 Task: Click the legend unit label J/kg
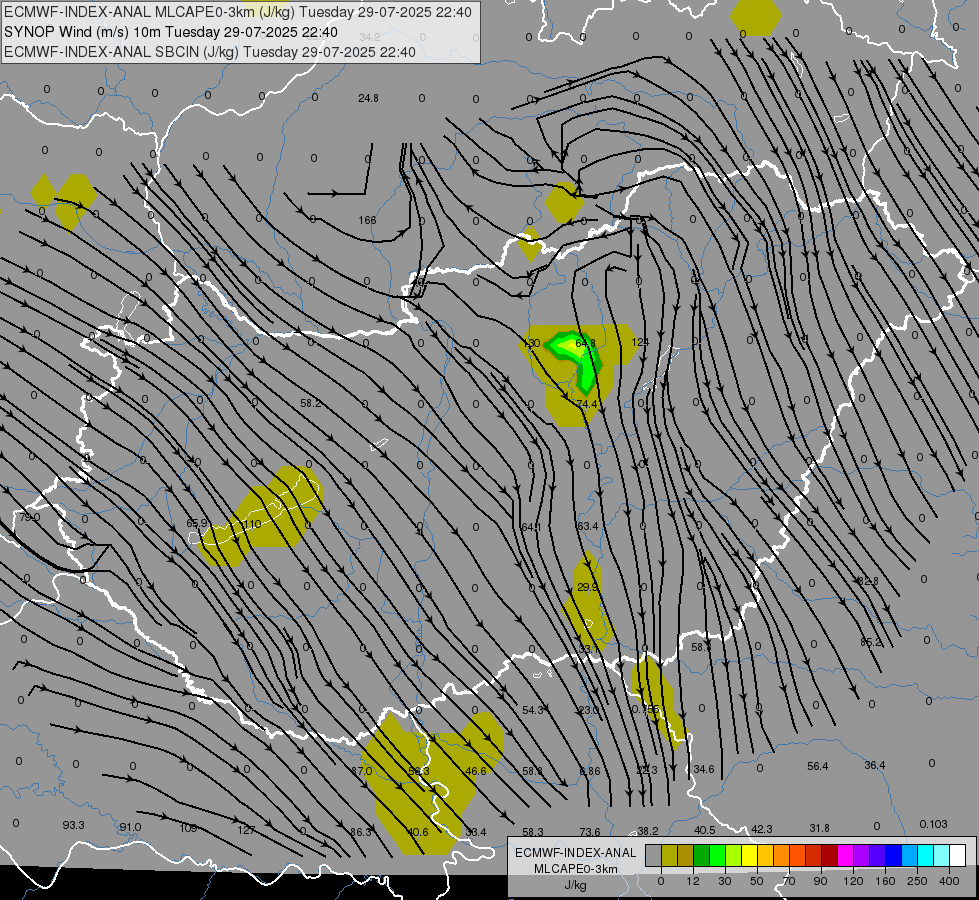tap(575, 885)
